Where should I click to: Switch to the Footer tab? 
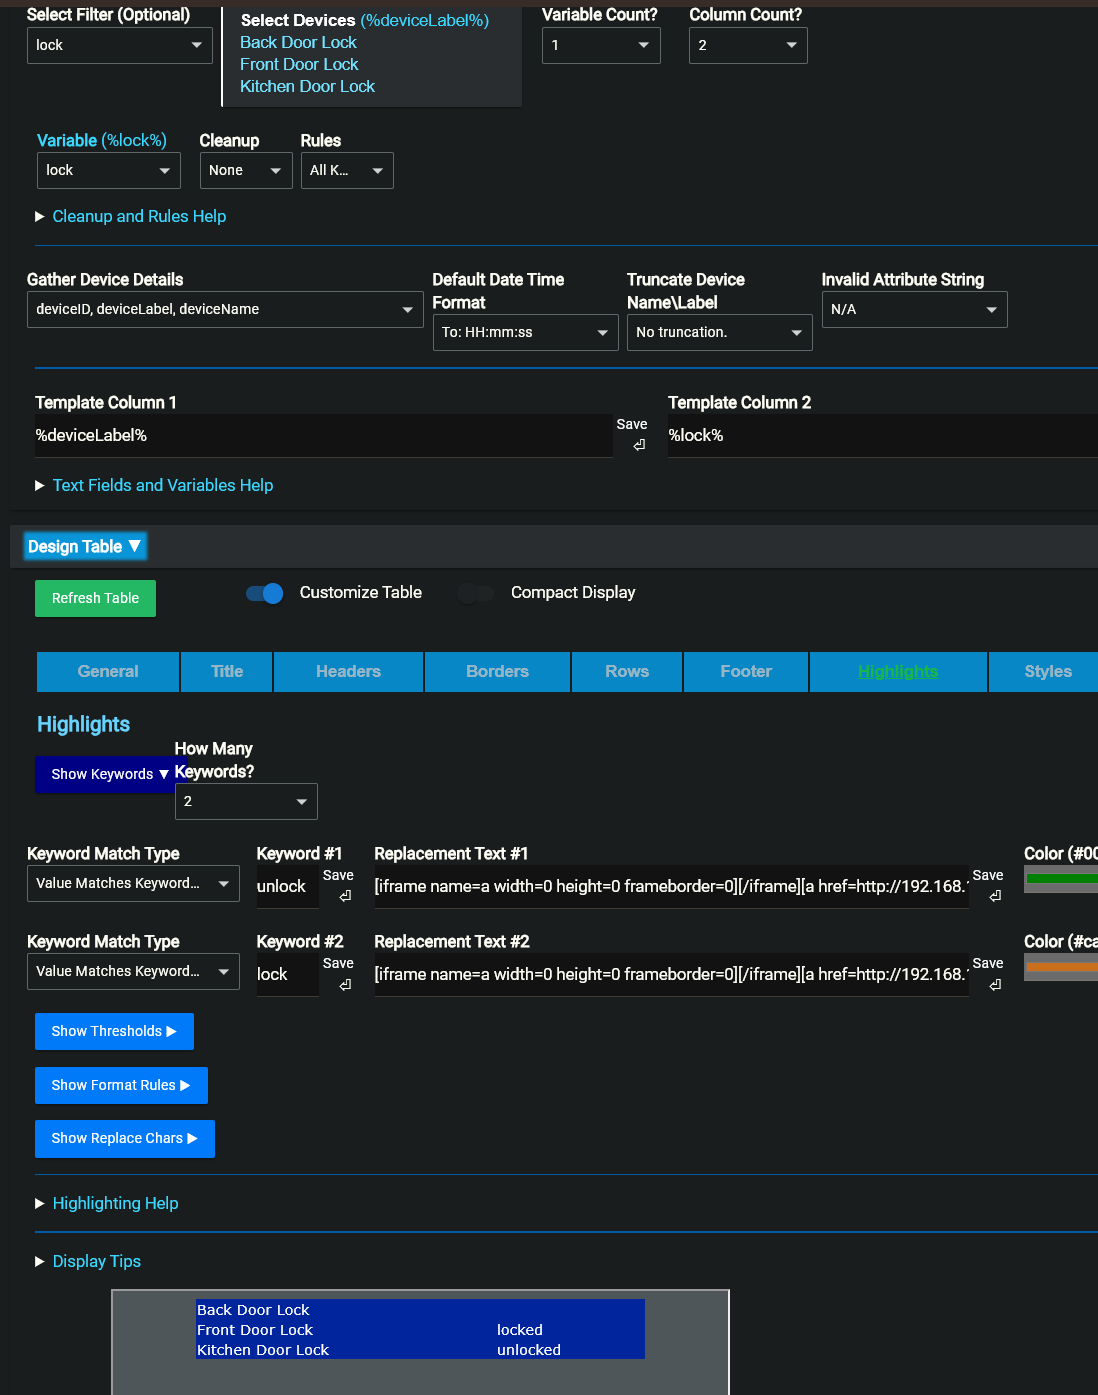point(745,672)
